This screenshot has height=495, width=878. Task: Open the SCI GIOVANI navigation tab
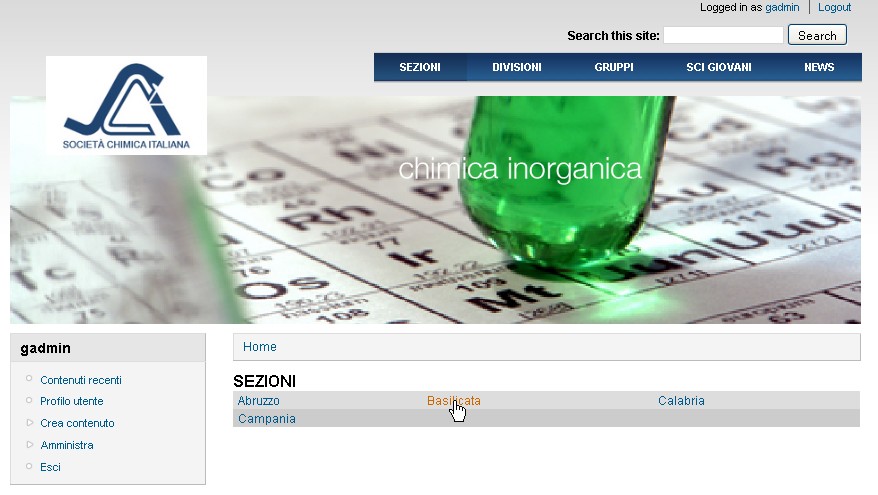[718, 67]
